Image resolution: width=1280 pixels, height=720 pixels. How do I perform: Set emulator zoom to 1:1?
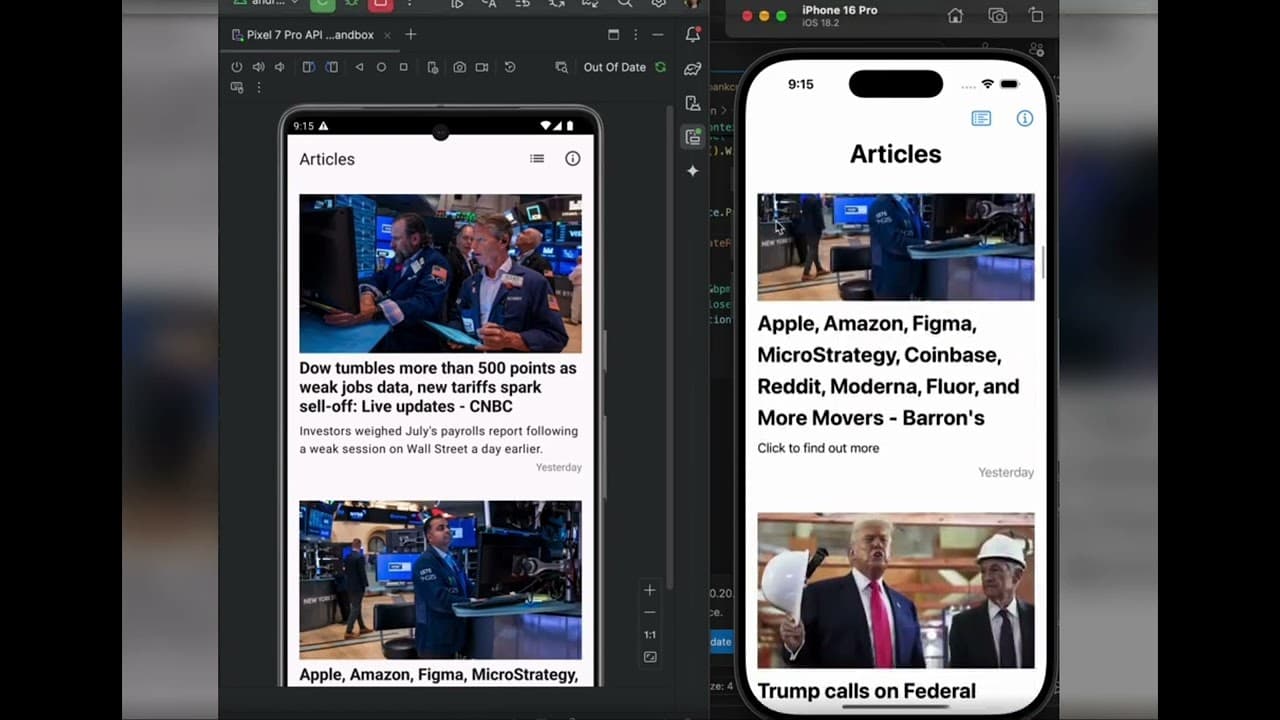point(650,634)
